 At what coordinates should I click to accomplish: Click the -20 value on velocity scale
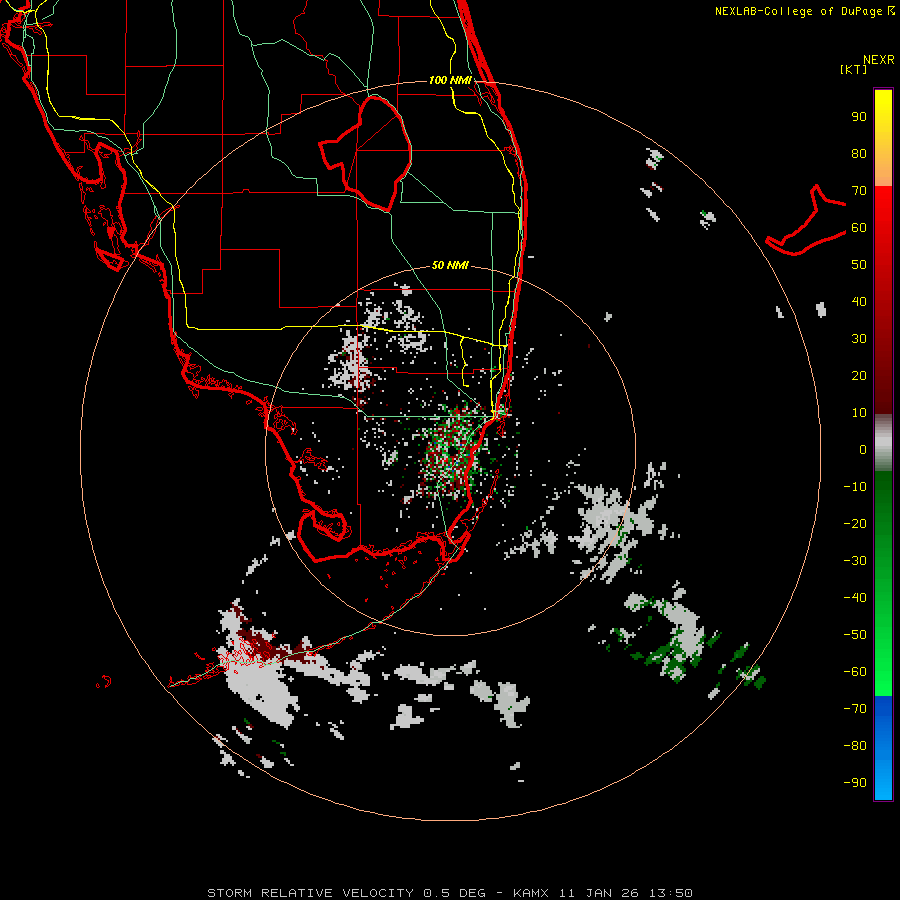(x=855, y=524)
